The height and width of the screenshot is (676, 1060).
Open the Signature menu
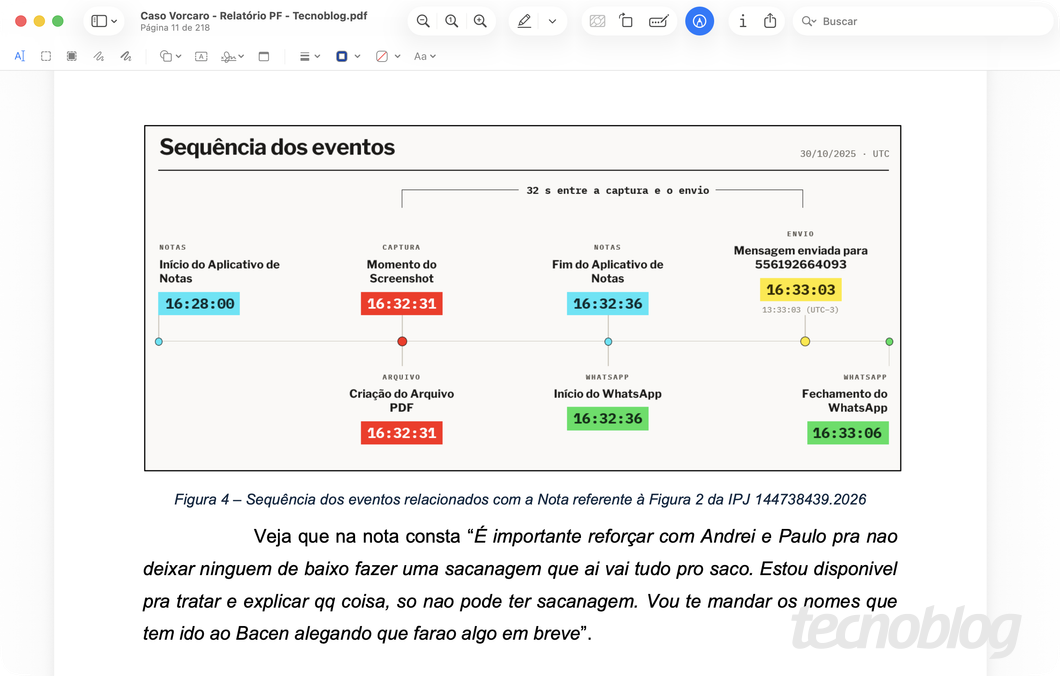pos(233,56)
